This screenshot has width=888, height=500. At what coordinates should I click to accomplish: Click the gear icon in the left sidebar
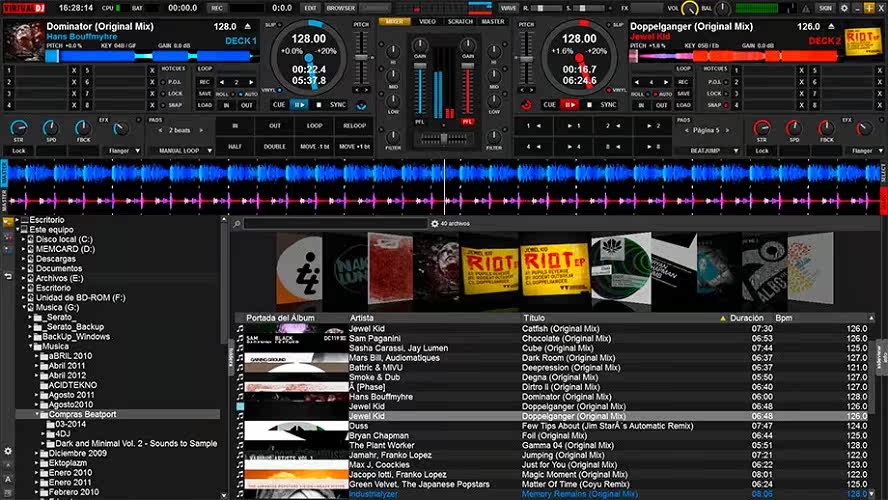pyautogui.click(x=8, y=451)
